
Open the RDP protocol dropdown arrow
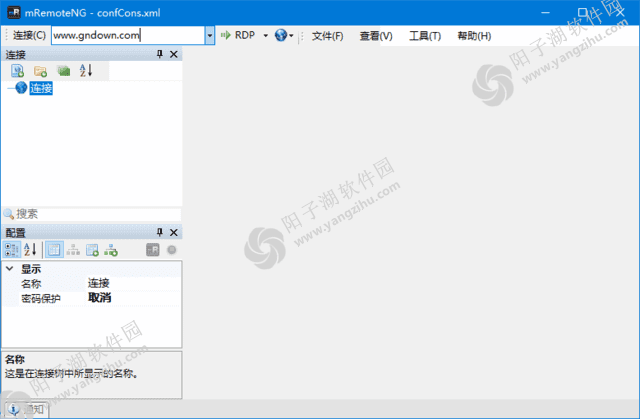266,35
